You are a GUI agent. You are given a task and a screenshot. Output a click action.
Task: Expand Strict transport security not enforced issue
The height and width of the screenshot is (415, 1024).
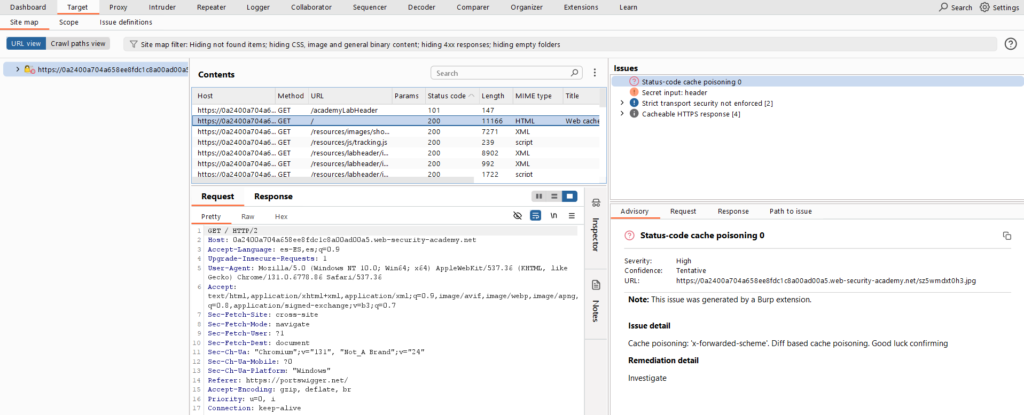[622, 103]
